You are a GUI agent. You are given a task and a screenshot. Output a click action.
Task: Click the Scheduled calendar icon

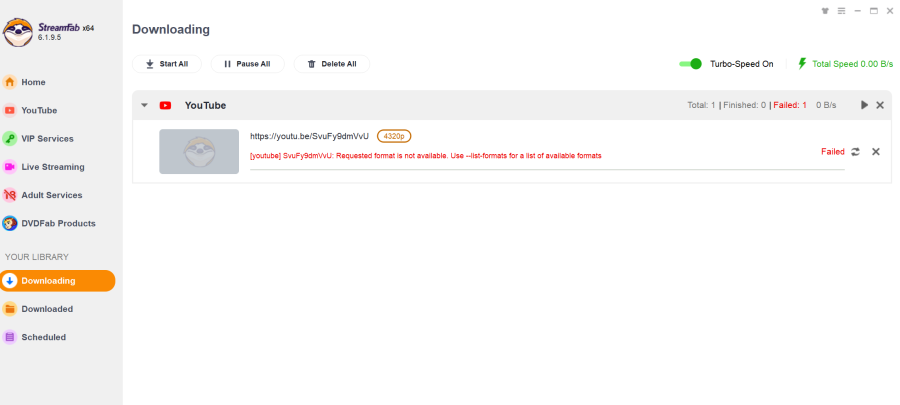[x=9, y=337]
